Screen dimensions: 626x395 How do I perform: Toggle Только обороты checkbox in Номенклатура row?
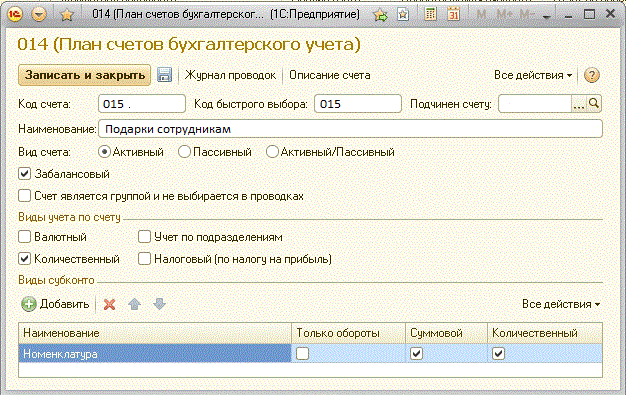(x=302, y=353)
